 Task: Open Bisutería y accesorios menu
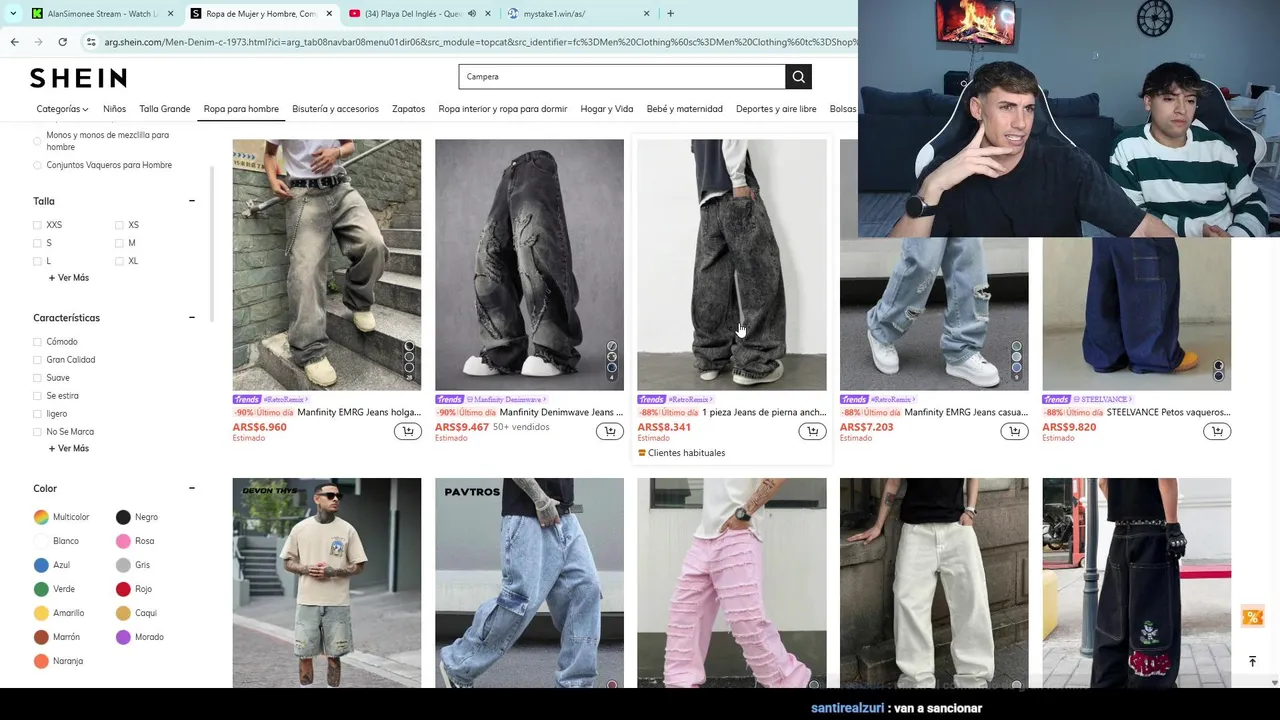[335, 109]
